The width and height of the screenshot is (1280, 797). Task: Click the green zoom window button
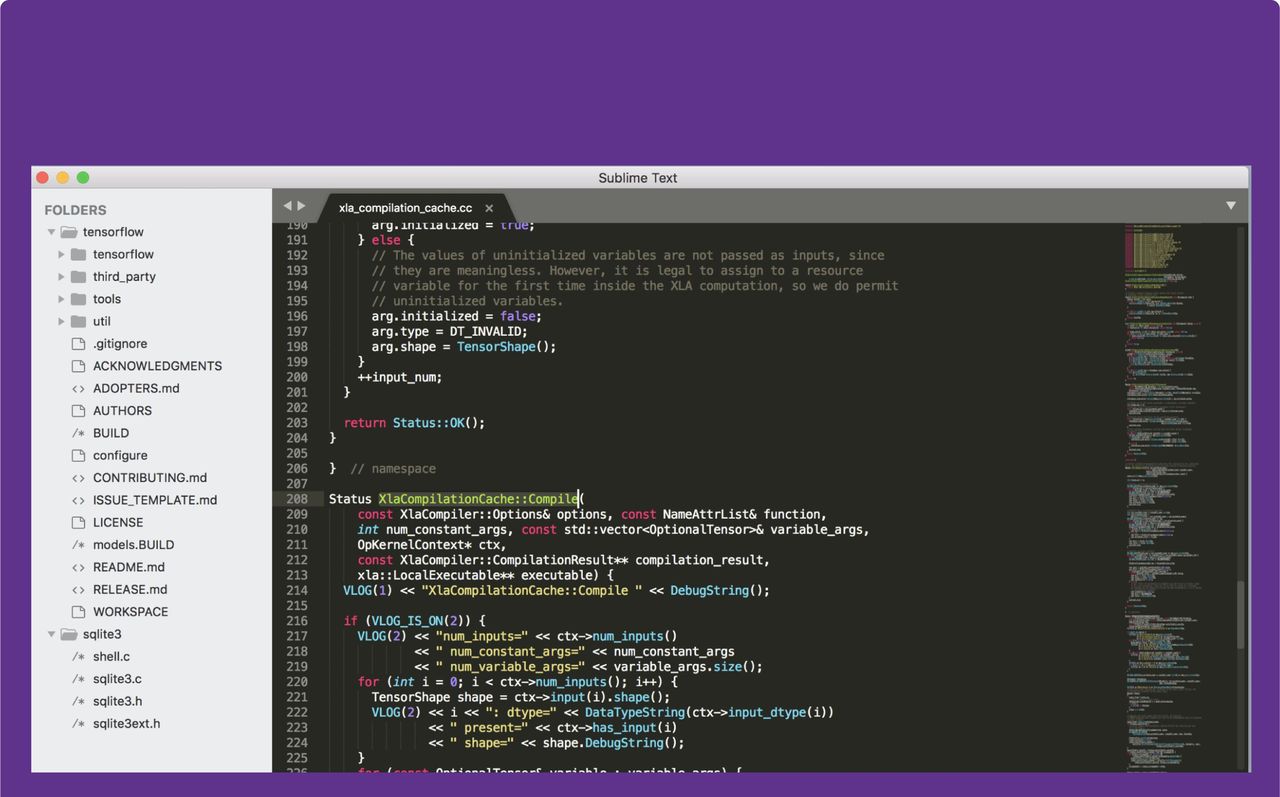(83, 178)
